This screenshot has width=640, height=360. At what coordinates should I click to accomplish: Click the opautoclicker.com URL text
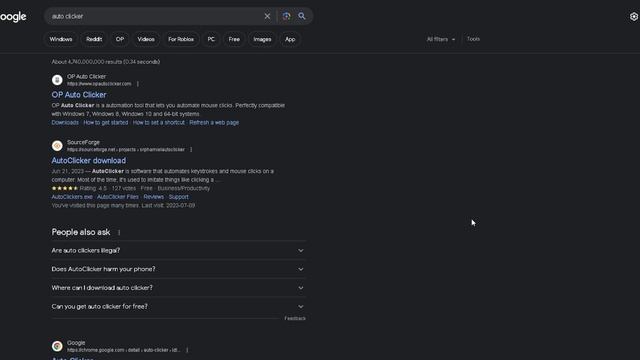pyautogui.click(x=99, y=84)
